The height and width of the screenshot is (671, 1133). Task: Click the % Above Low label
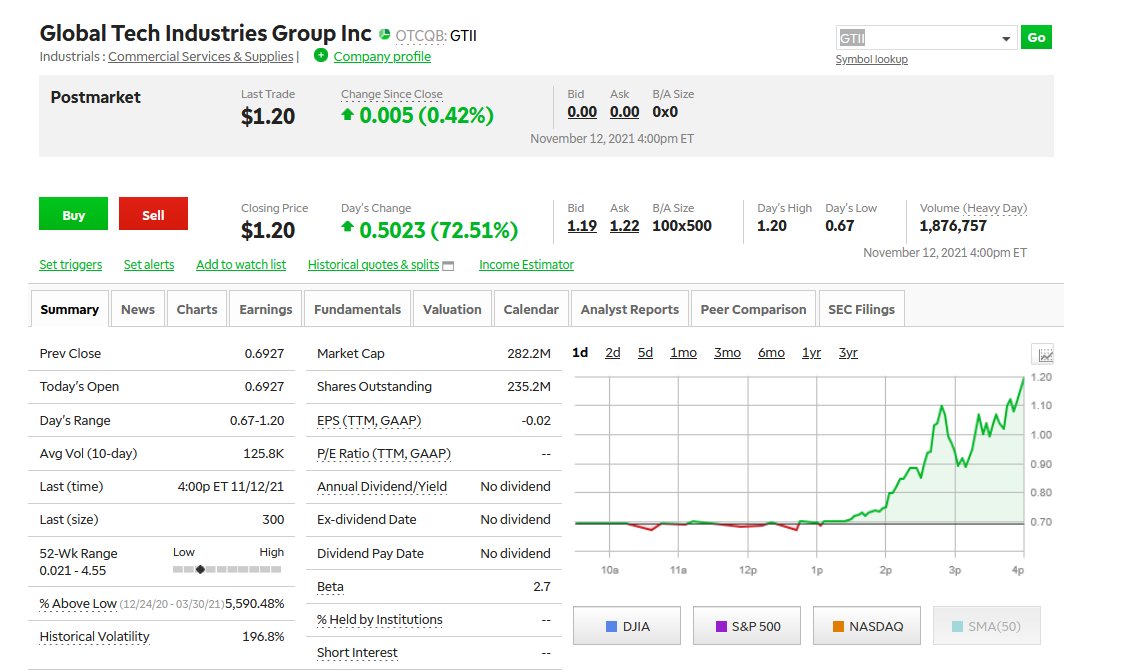click(x=77, y=603)
